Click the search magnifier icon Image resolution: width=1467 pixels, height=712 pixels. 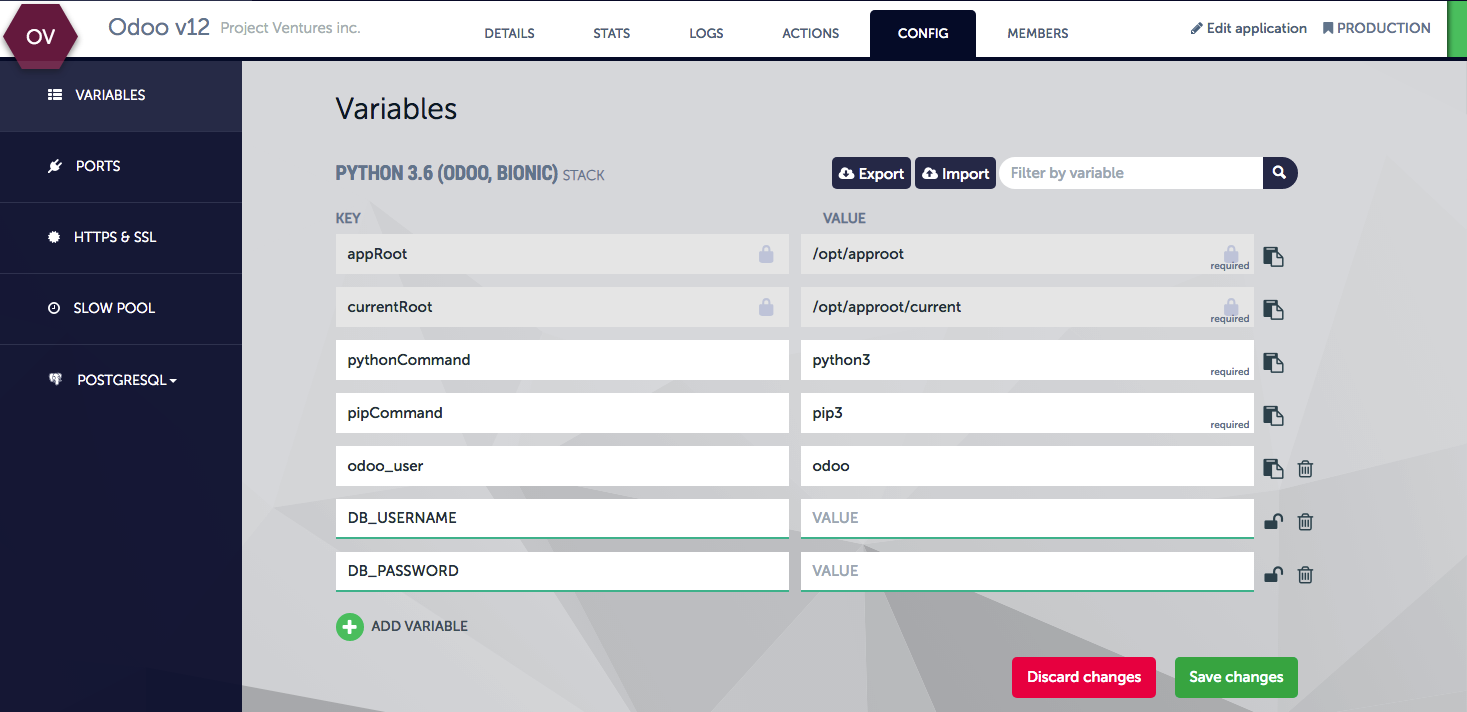[x=1279, y=173]
